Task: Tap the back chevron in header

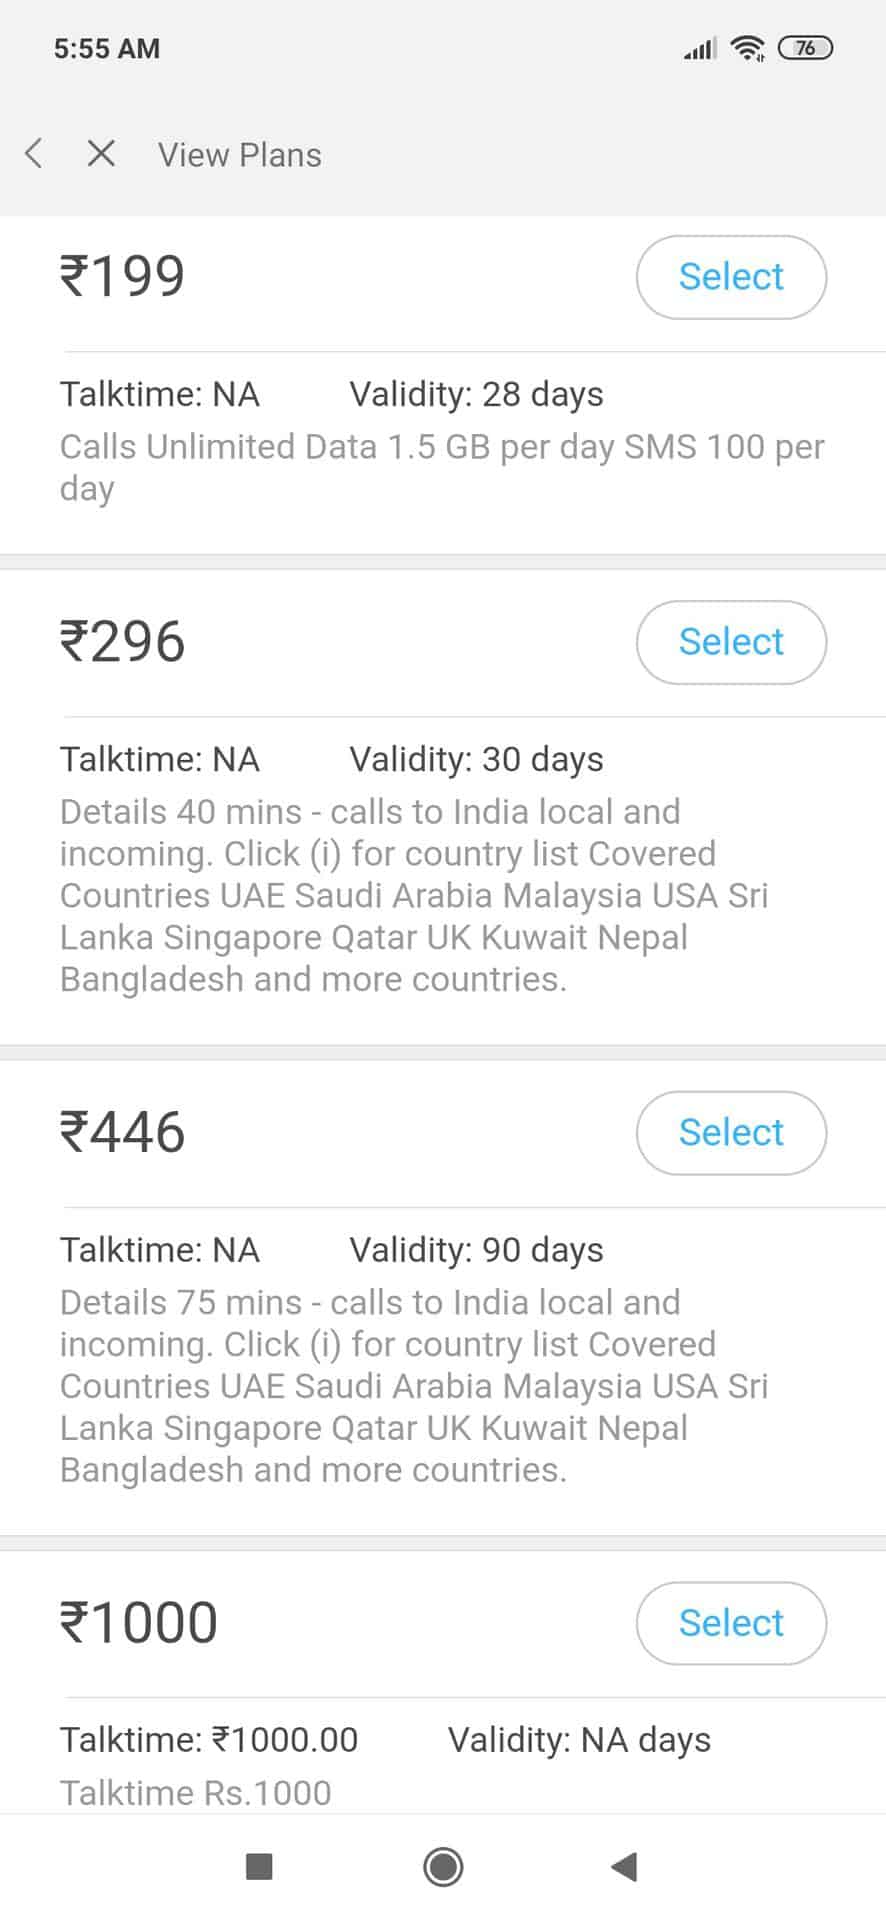Action: click(x=34, y=154)
